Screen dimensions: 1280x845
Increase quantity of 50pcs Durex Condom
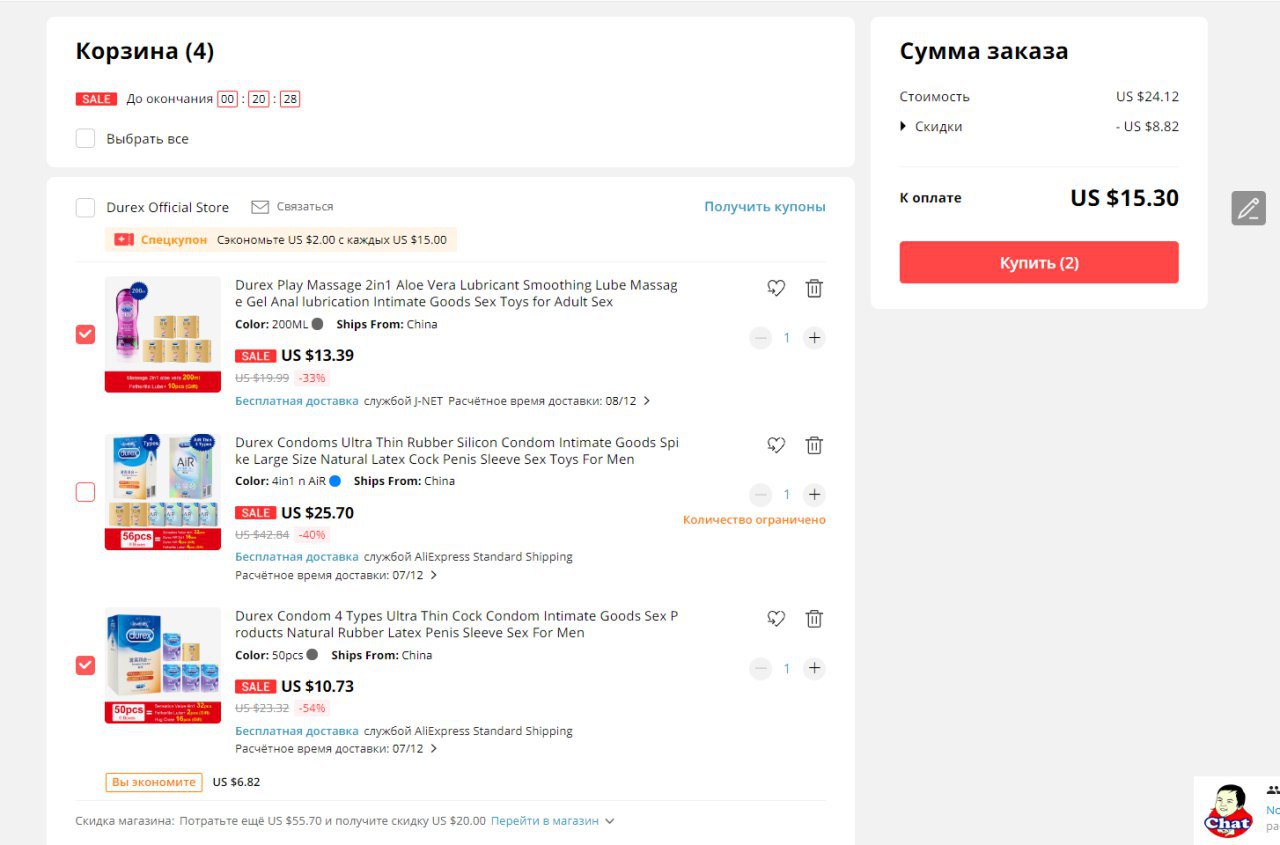[814, 668]
